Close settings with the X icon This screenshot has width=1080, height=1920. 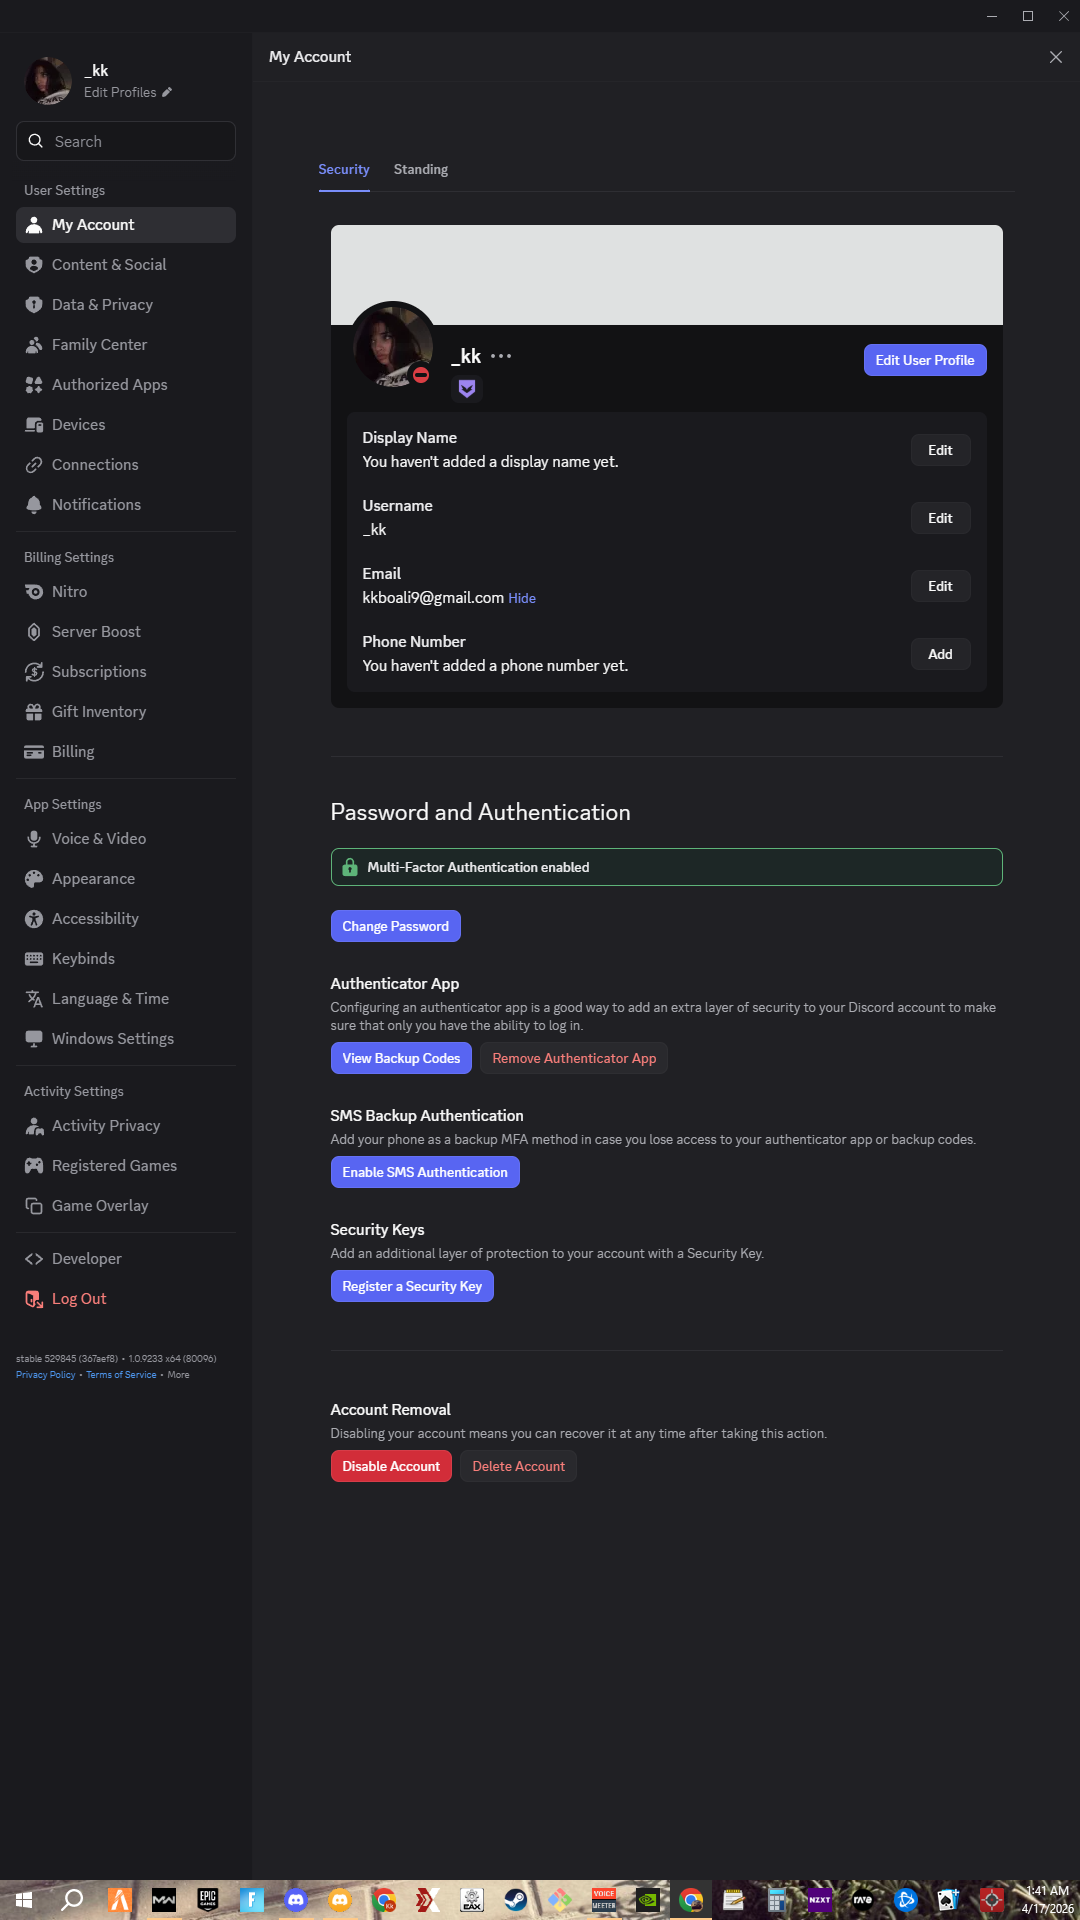[x=1055, y=57]
